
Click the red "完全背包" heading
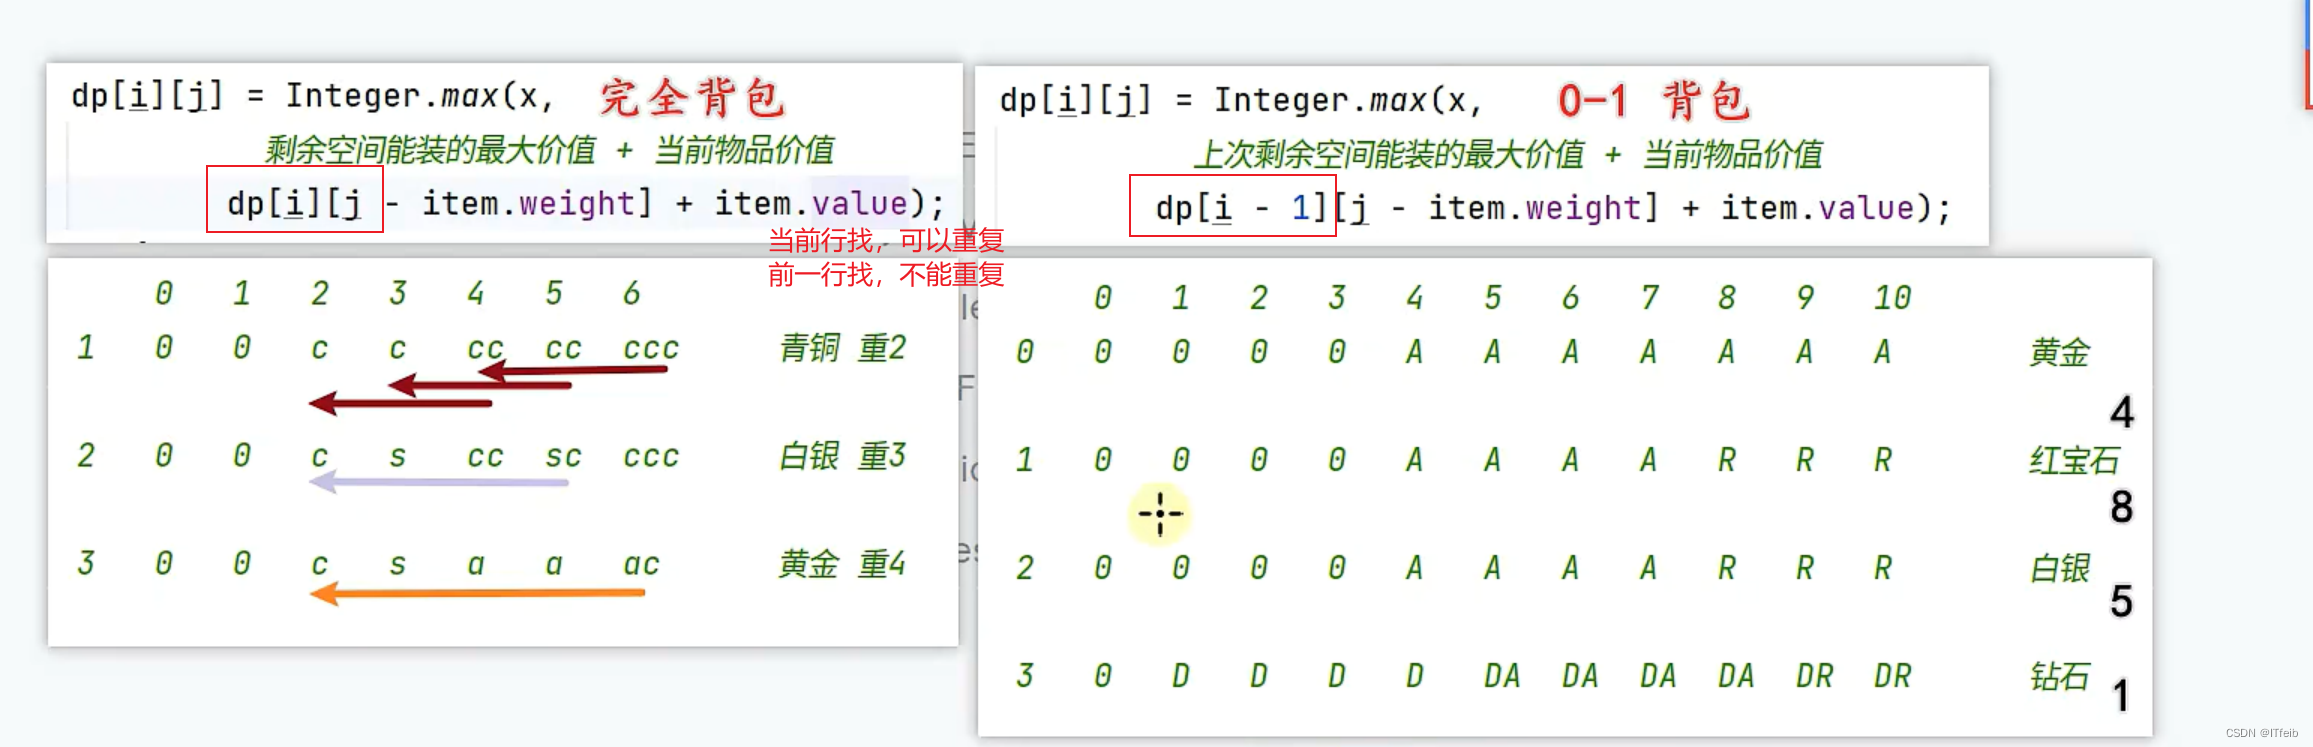pyautogui.click(x=692, y=98)
